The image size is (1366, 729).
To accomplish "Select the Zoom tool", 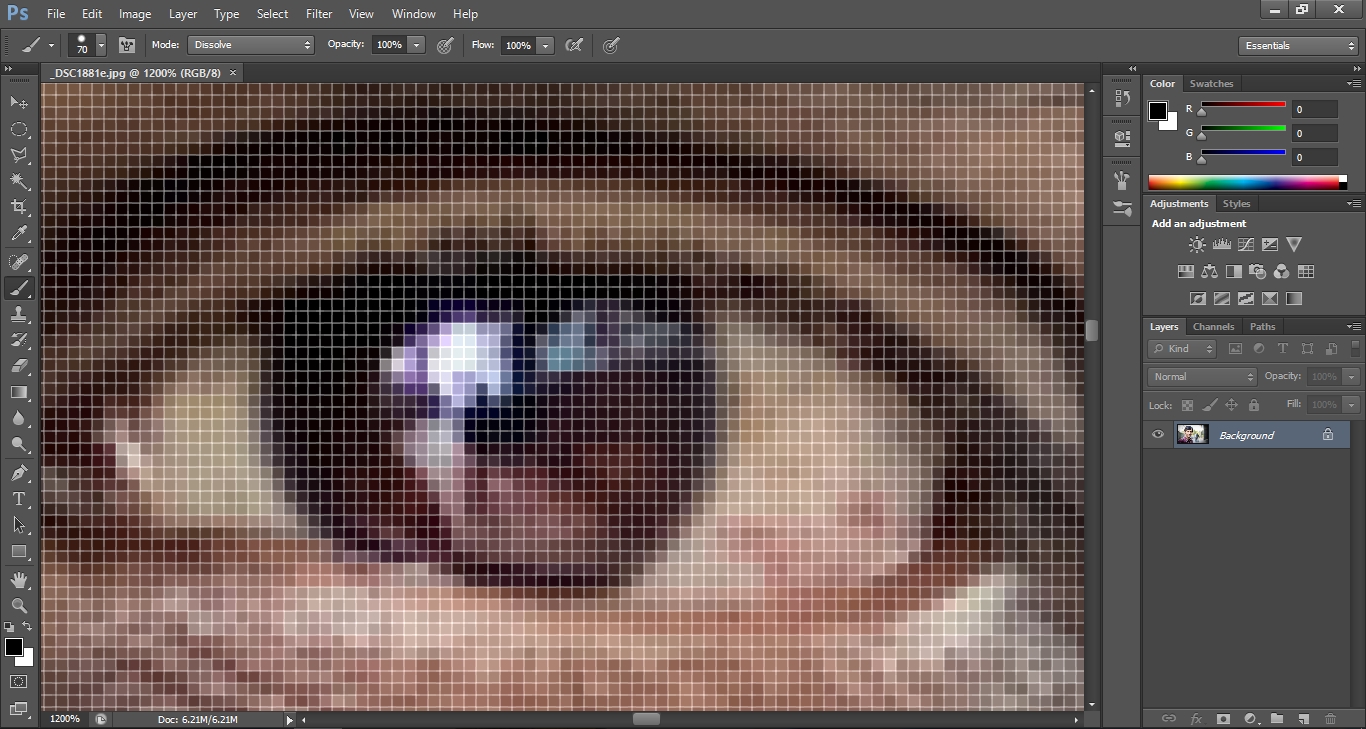I will click(x=19, y=605).
